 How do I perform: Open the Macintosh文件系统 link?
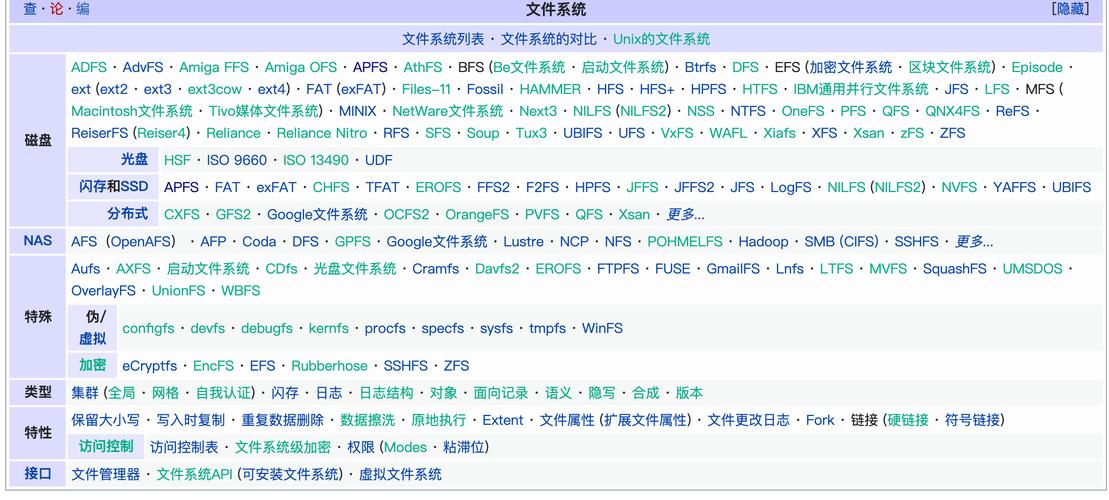[x=132, y=111]
